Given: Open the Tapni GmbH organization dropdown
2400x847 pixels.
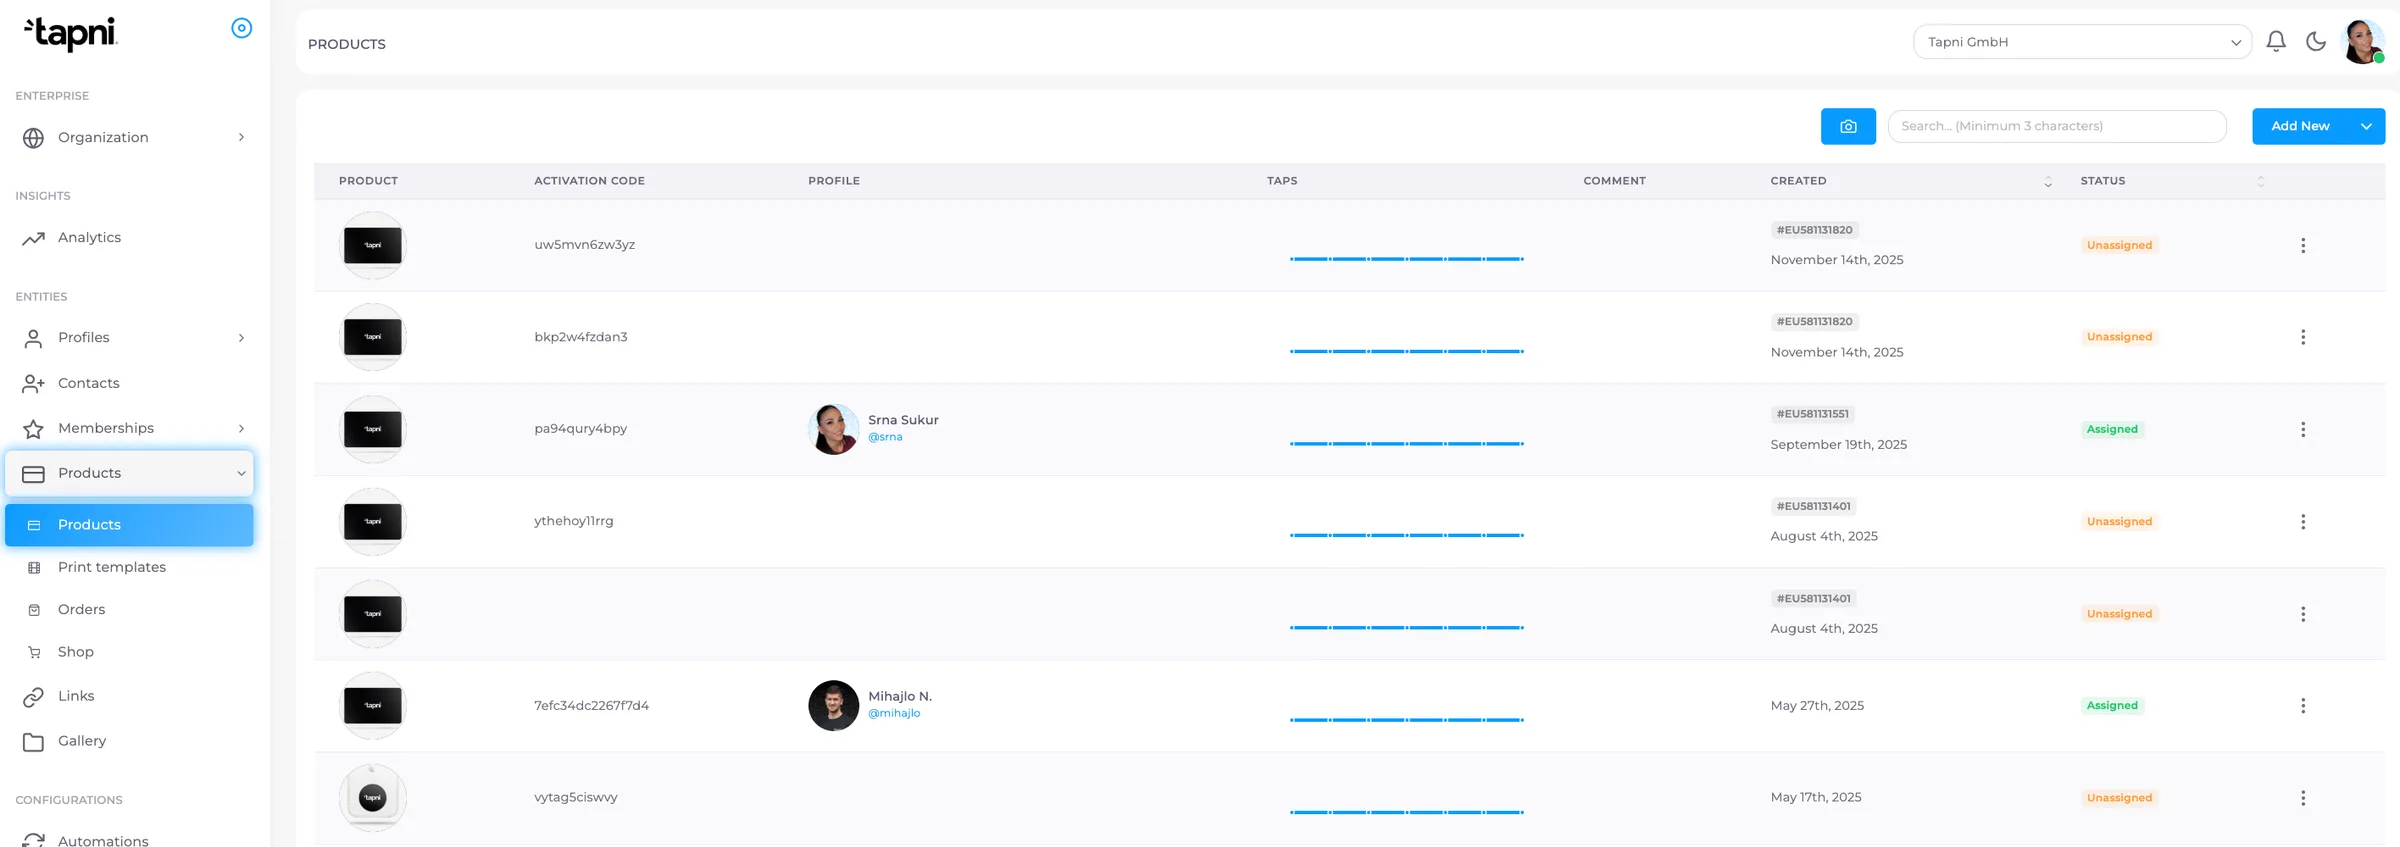Looking at the screenshot, I should (x=2082, y=42).
